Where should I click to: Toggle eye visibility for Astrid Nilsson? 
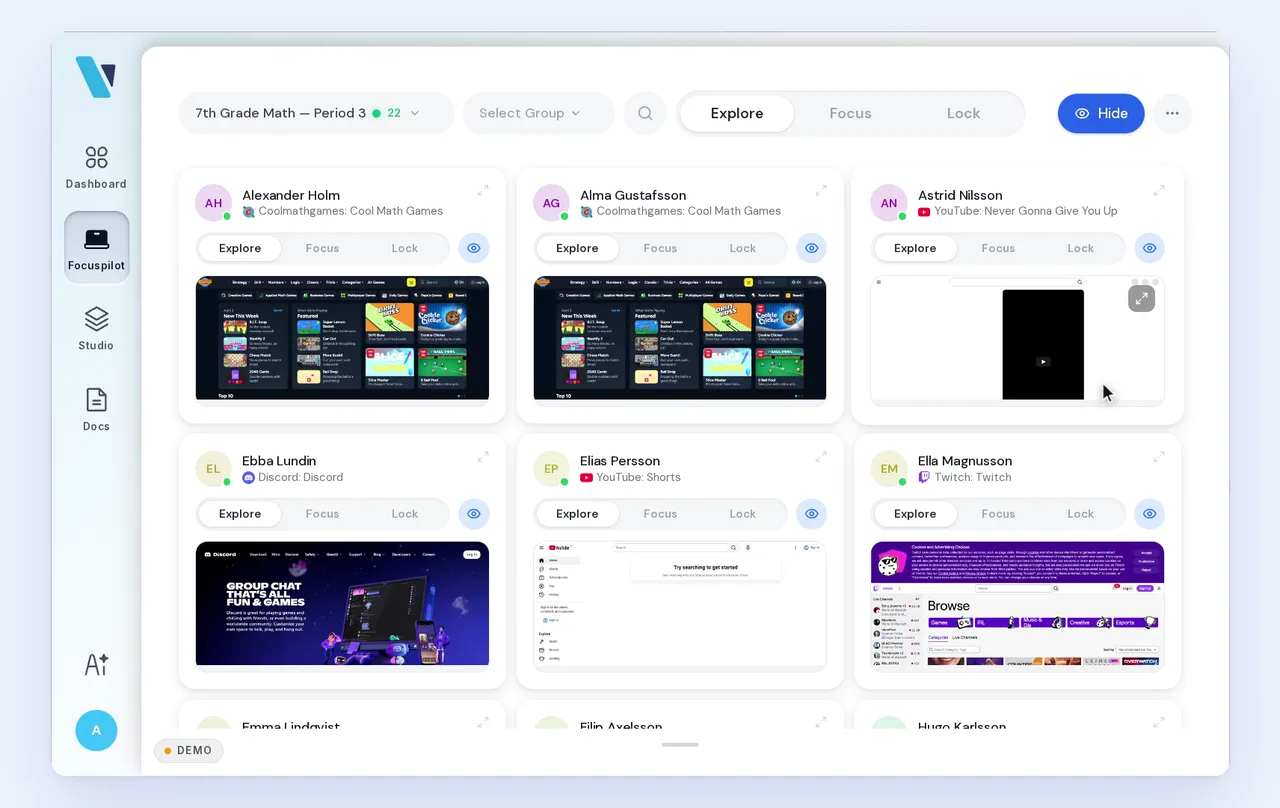(x=1150, y=248)
